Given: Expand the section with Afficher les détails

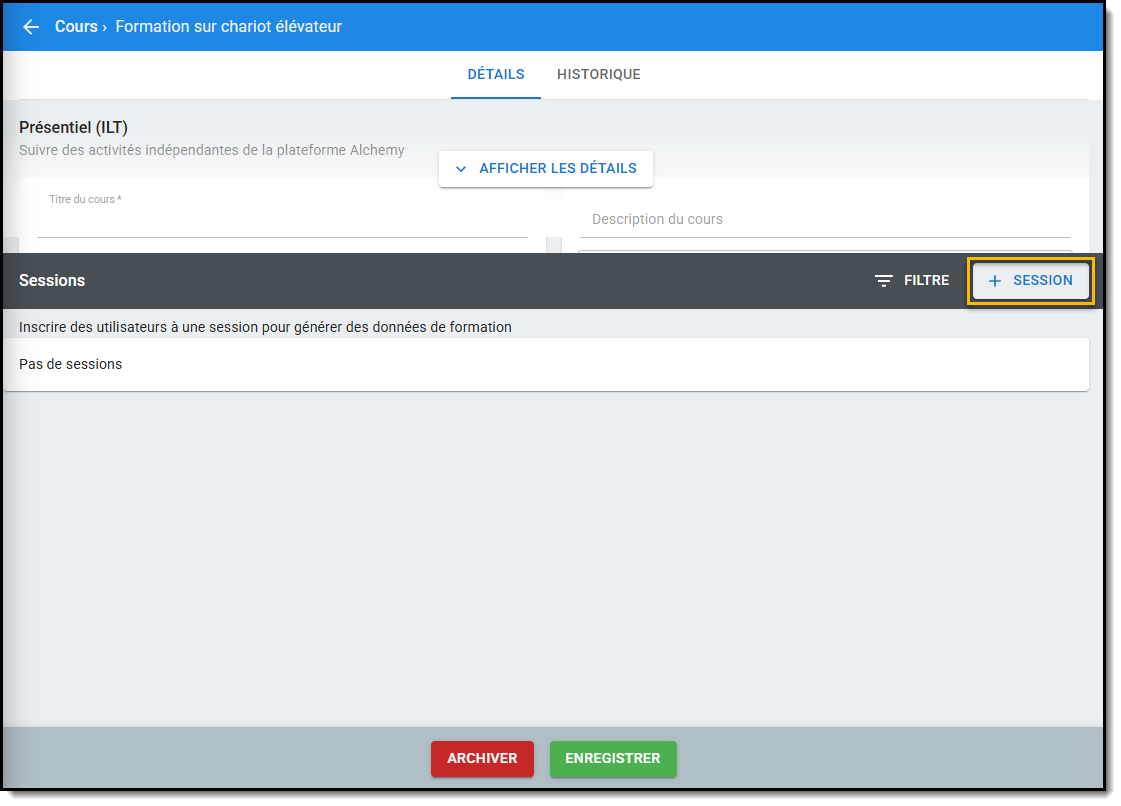Looking at the screenshot, I should coord(546,169).
